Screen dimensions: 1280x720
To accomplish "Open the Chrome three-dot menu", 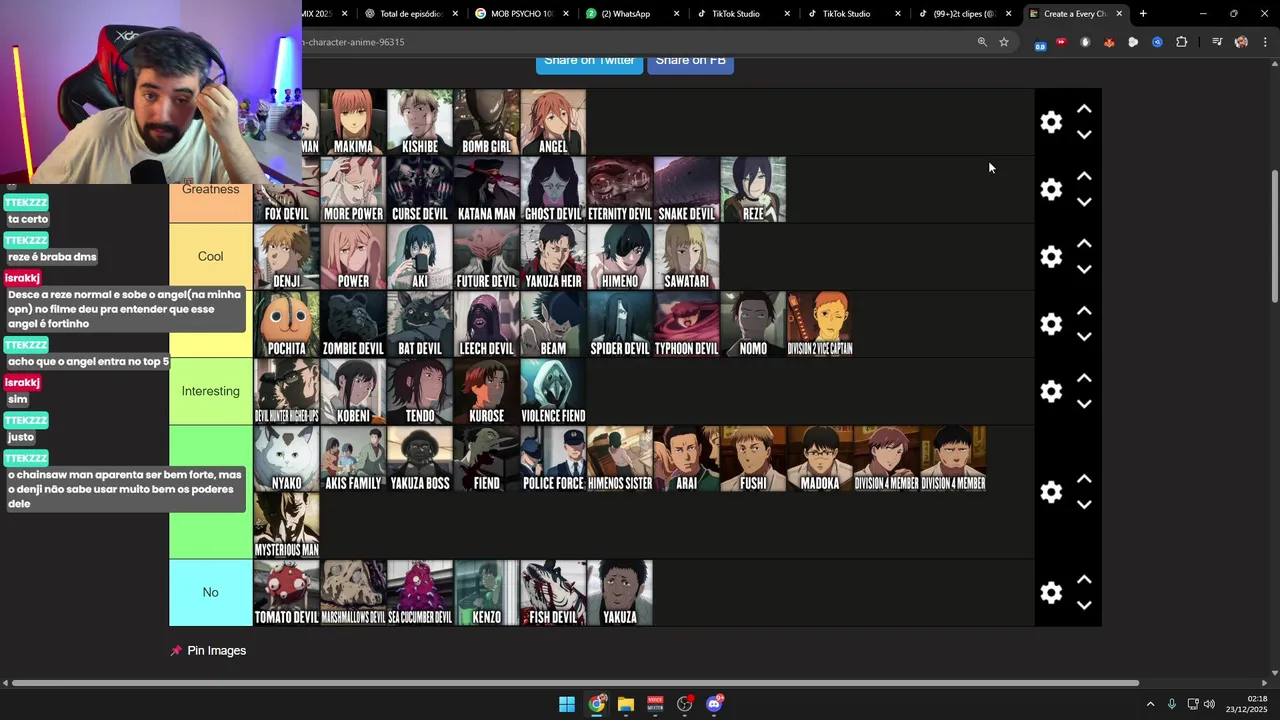I will pyautogui.click(x=1265, y=42).
